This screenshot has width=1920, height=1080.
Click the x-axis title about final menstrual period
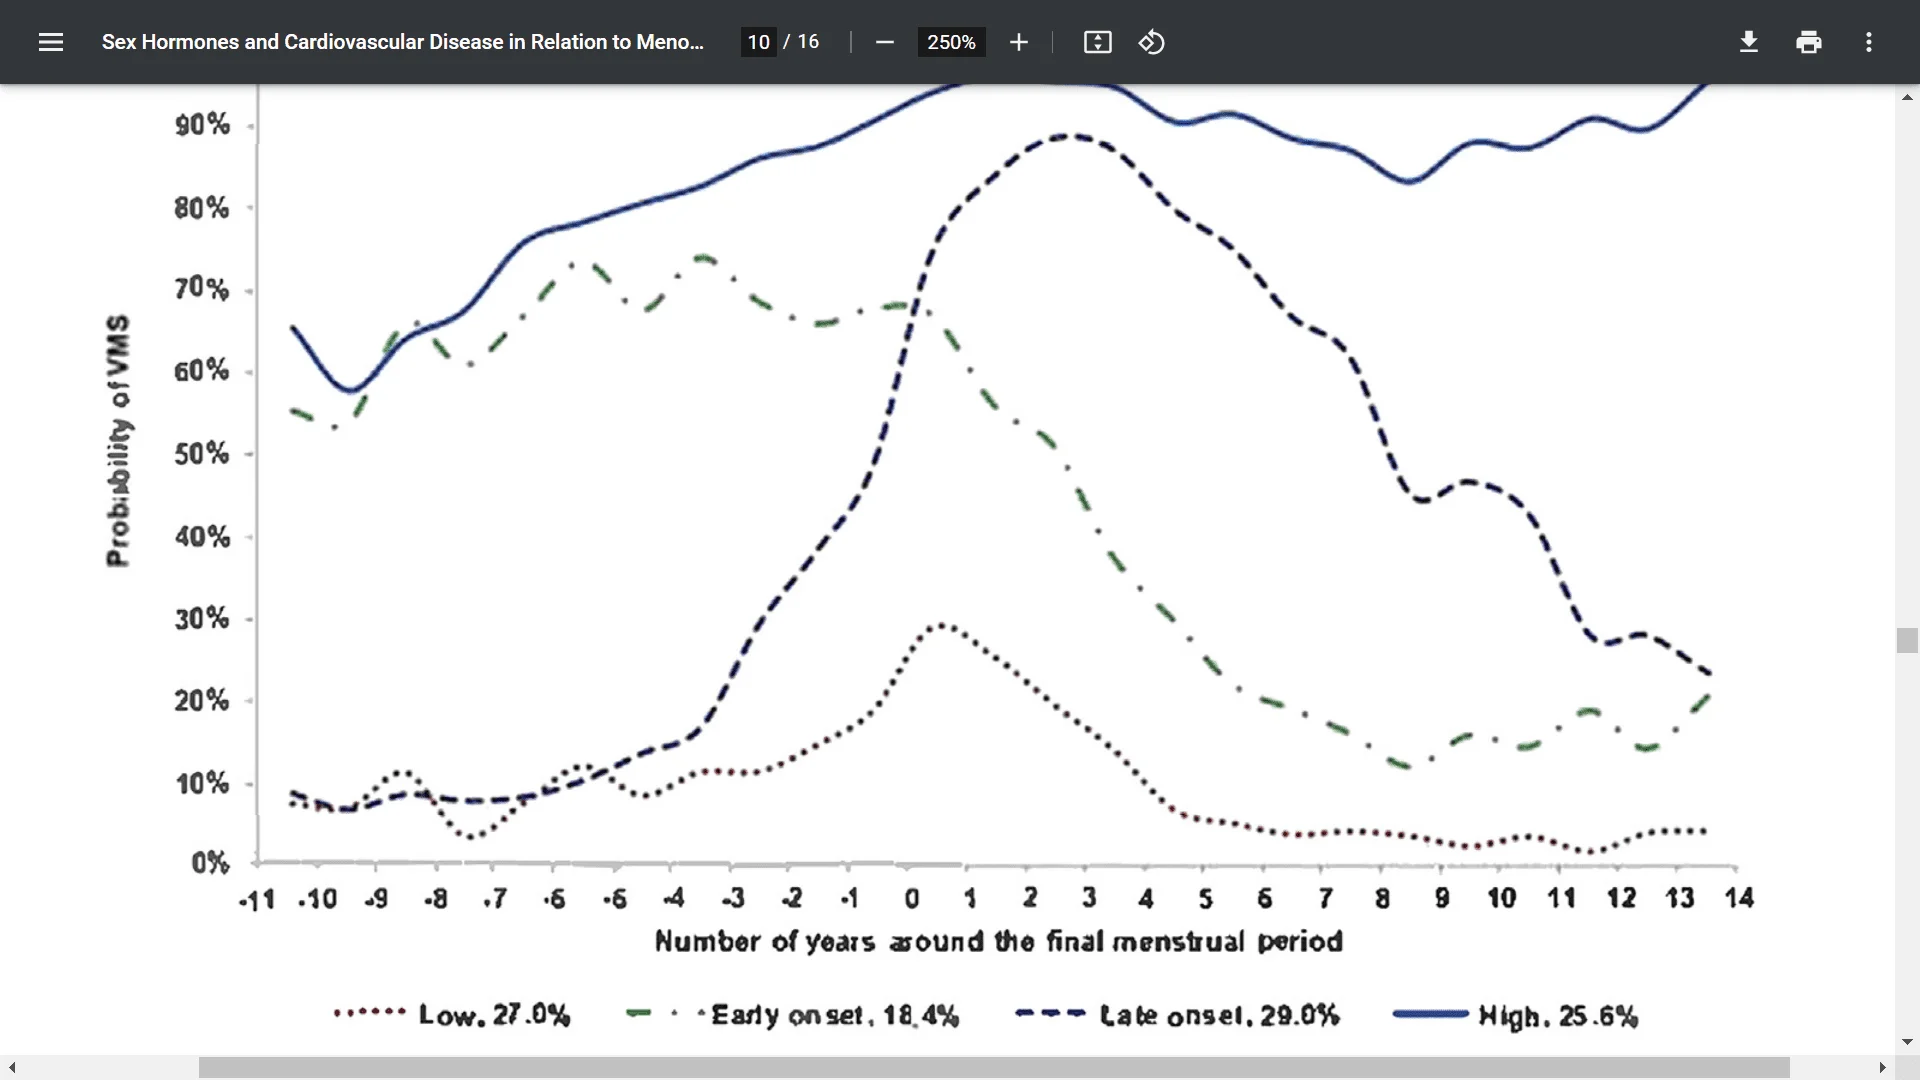[998, 941]
